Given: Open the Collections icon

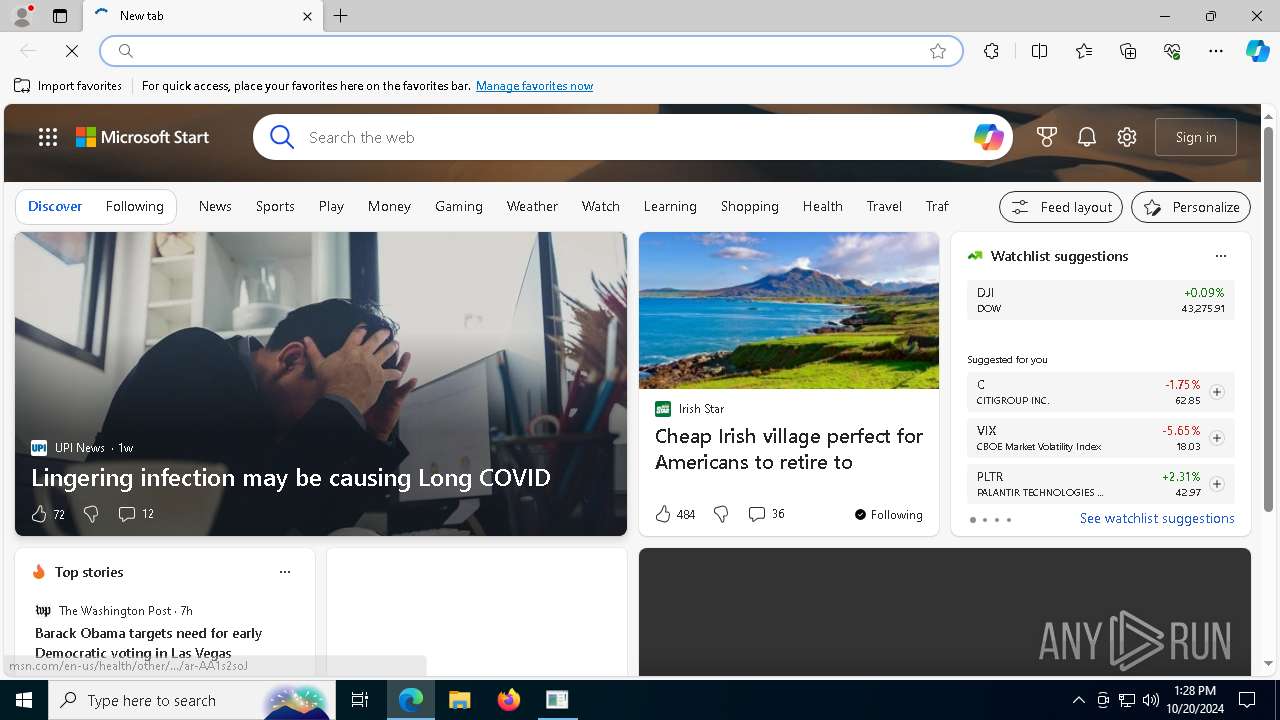Looking at the screenshot, I should click(x=1128, y=51).
